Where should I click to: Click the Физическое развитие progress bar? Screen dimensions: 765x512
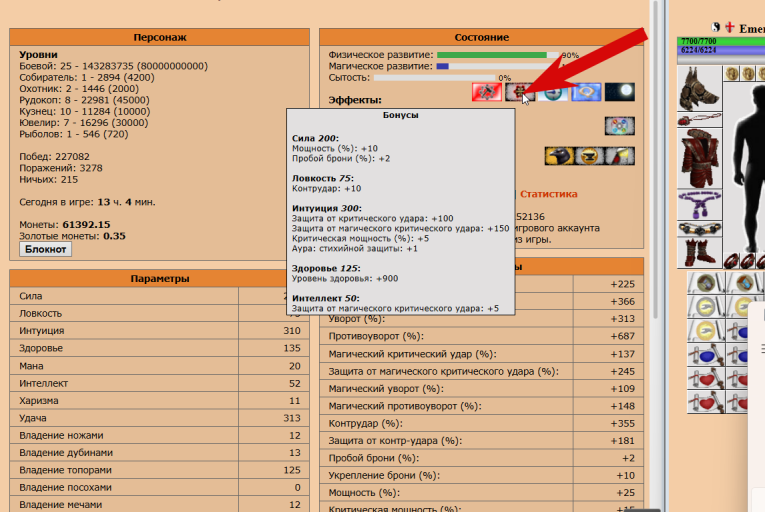498,55
